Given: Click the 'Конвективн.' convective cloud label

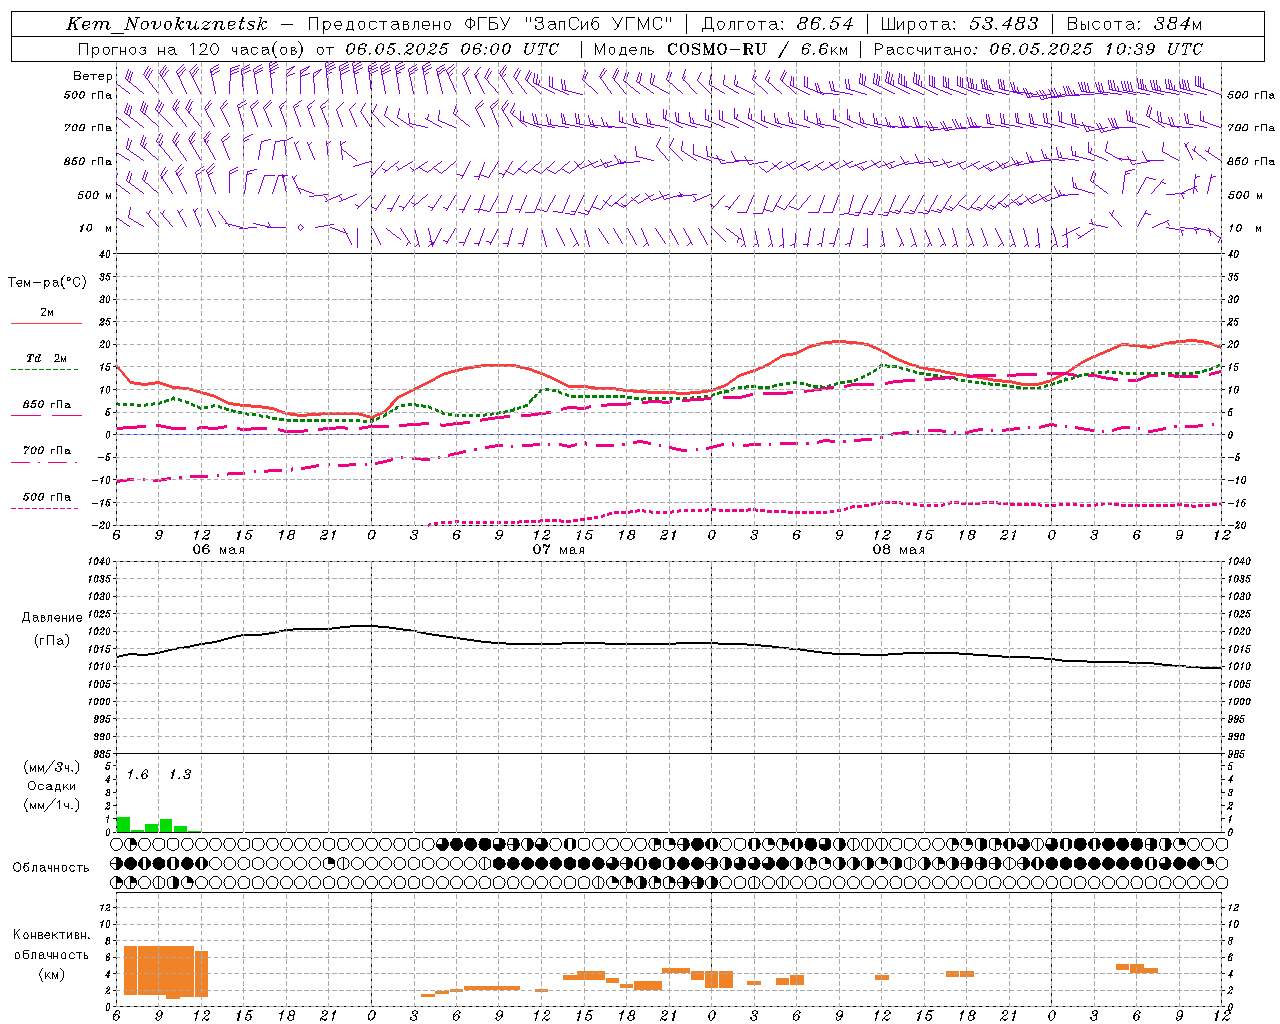Looking at the screenshot, I should click(51, 935).
